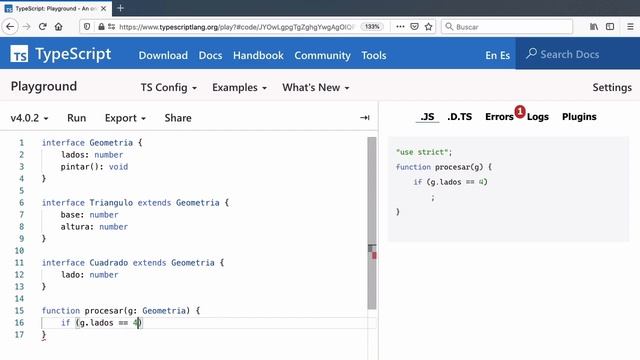Open the Examples dropdown

click(x=239, y=88)
